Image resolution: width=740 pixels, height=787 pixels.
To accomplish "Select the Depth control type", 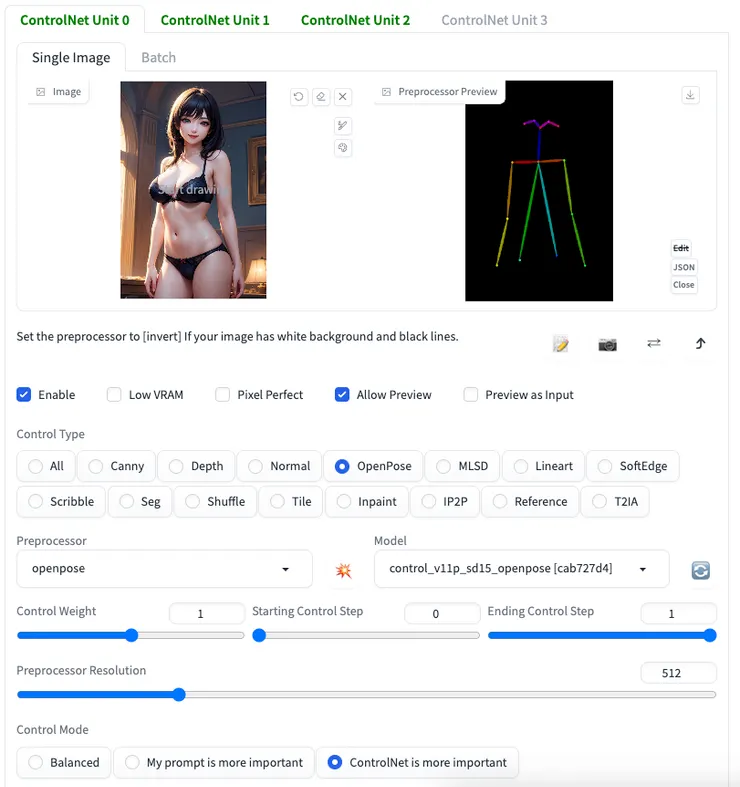I will (196, 466).
